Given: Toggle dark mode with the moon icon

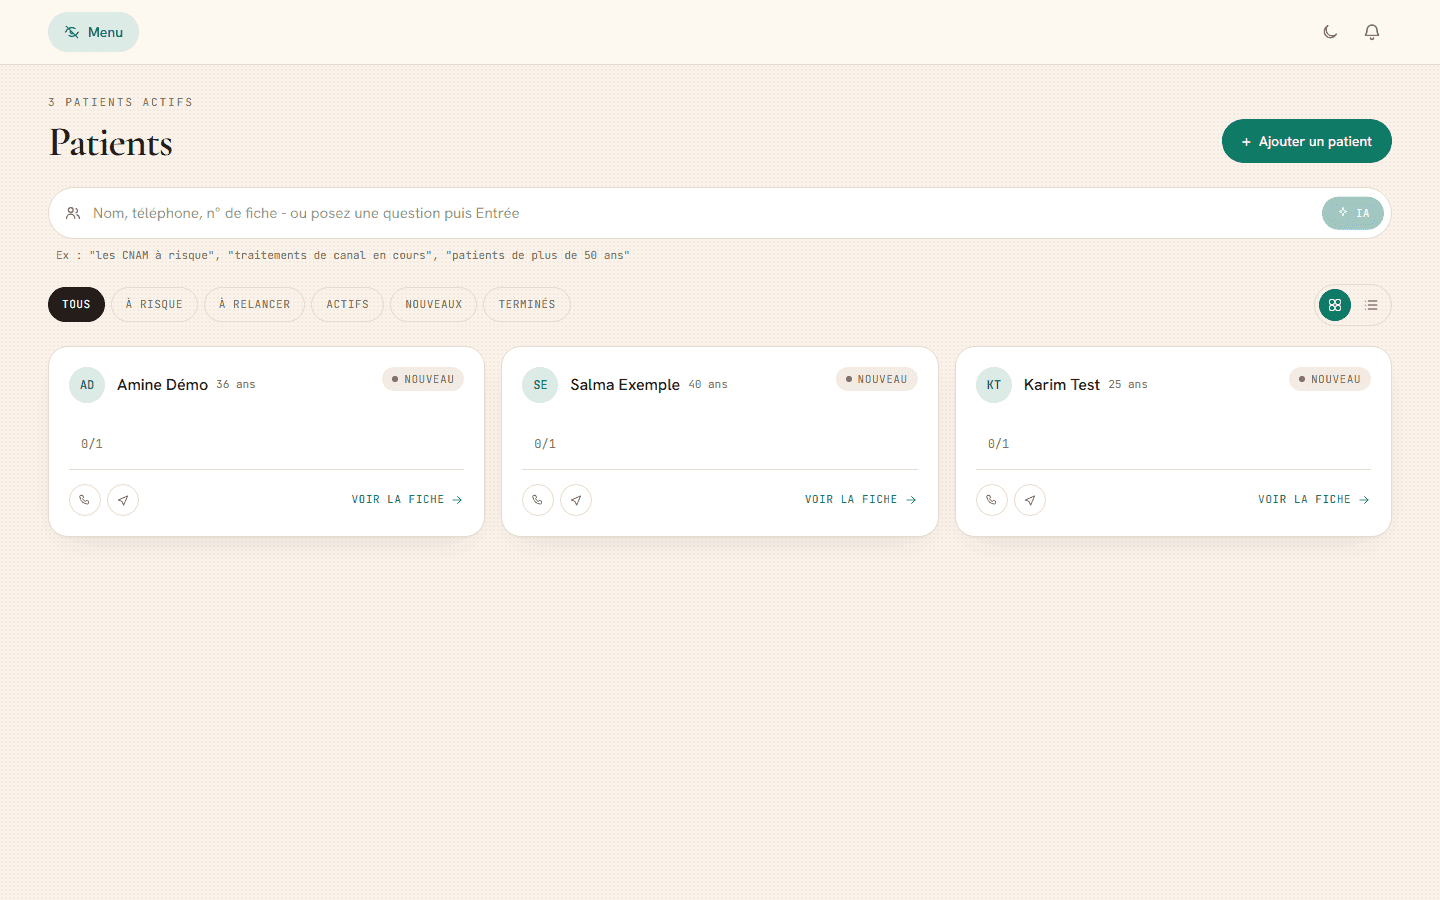Looking at the screenshot, I should 1330,32.
